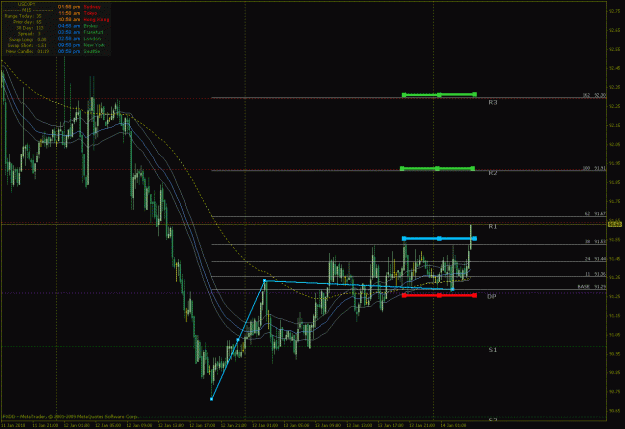Viewport: 625px width, 429px height.
Task: Click the 162 Fibonacci level label near R3
Action: tap(594, 95)
